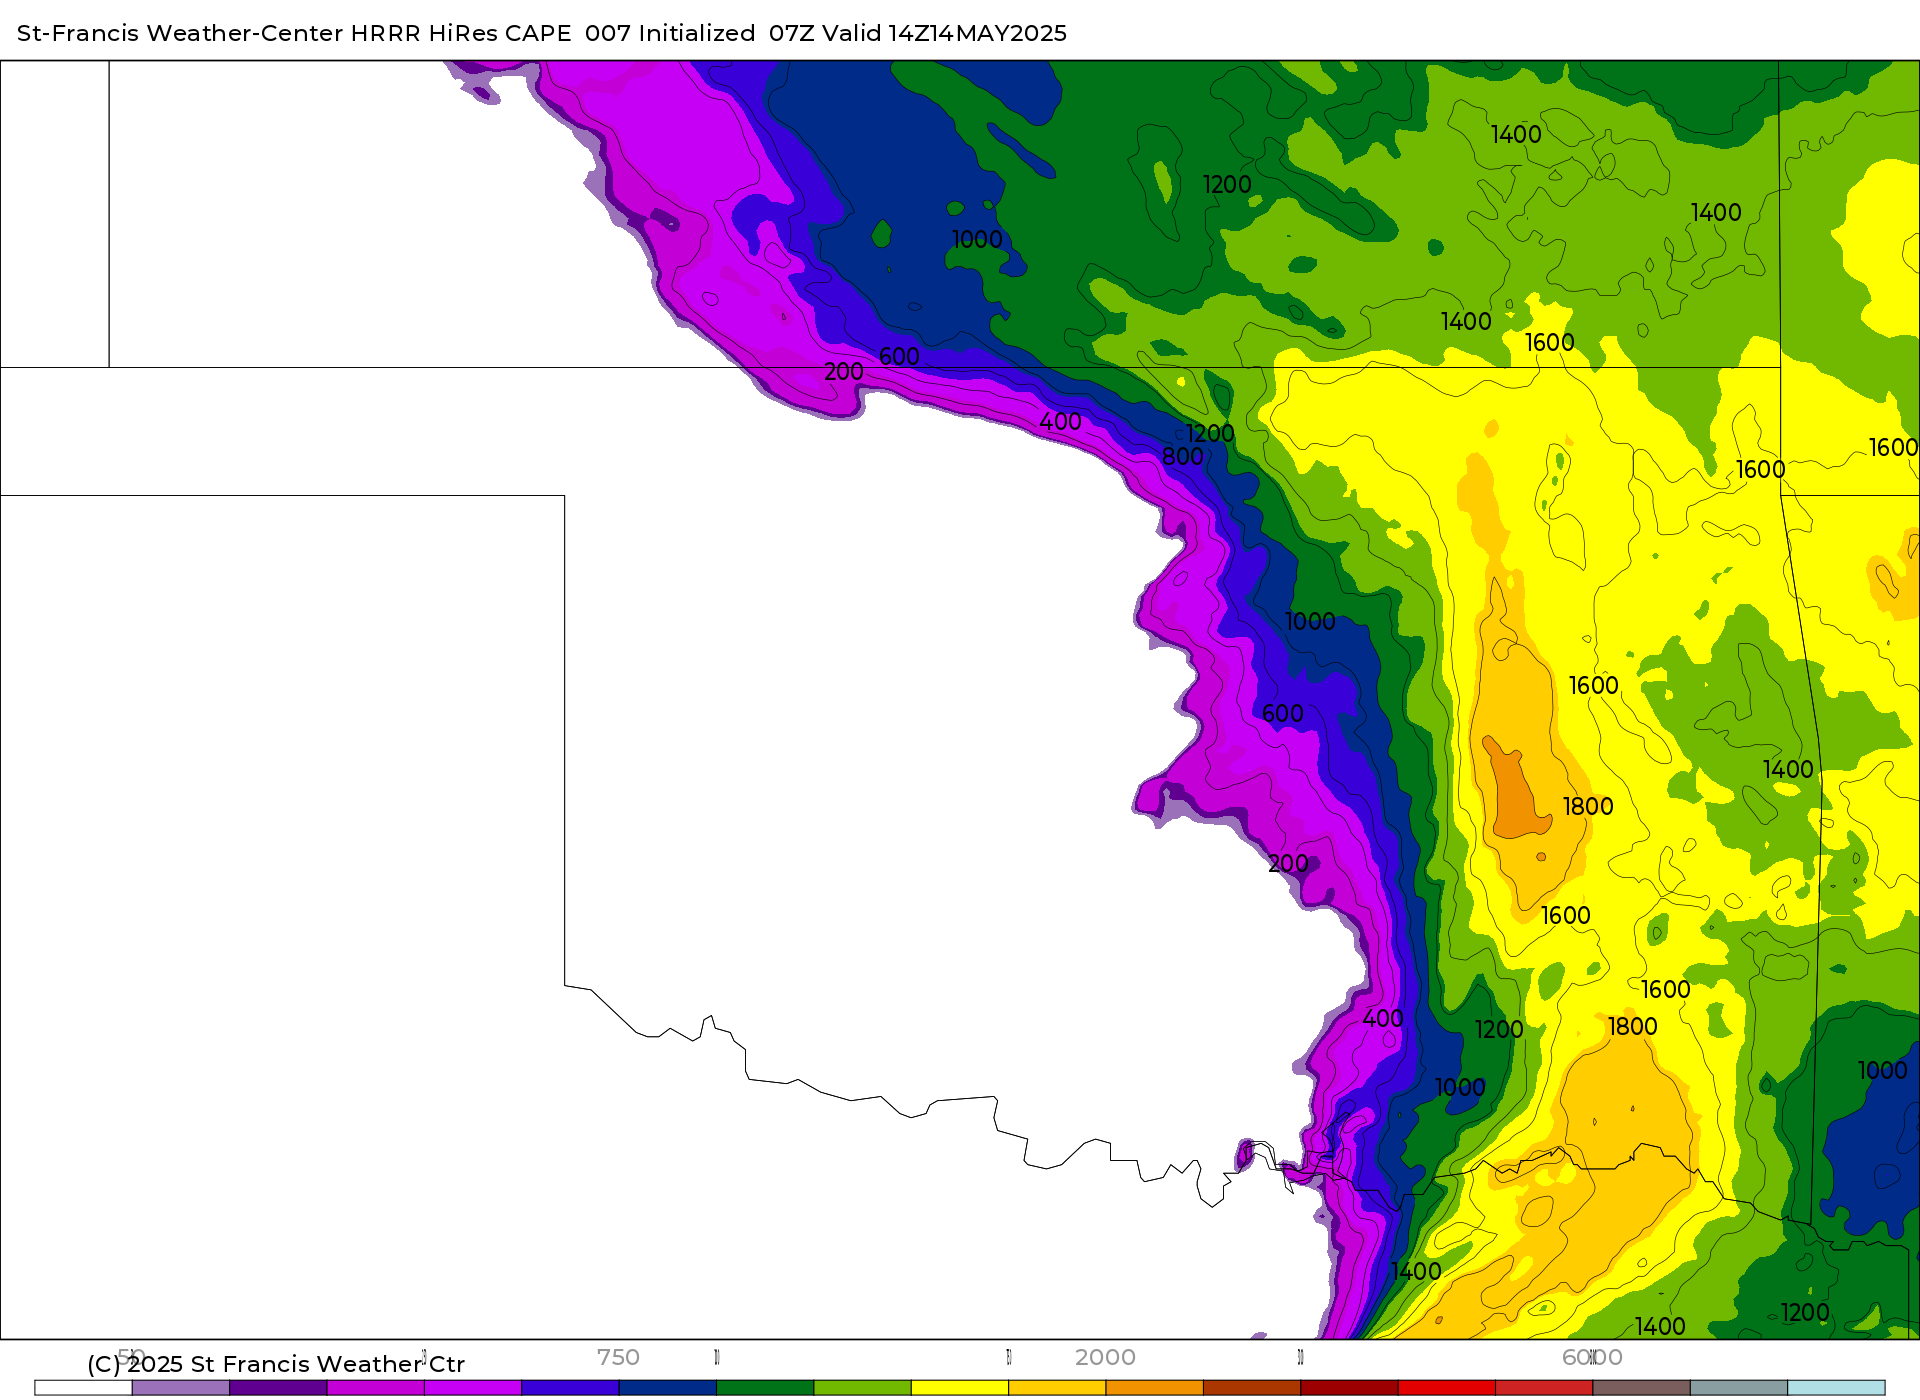
Task: Click the white swatch in the legend bar
Action: [x=83, y=1388]
